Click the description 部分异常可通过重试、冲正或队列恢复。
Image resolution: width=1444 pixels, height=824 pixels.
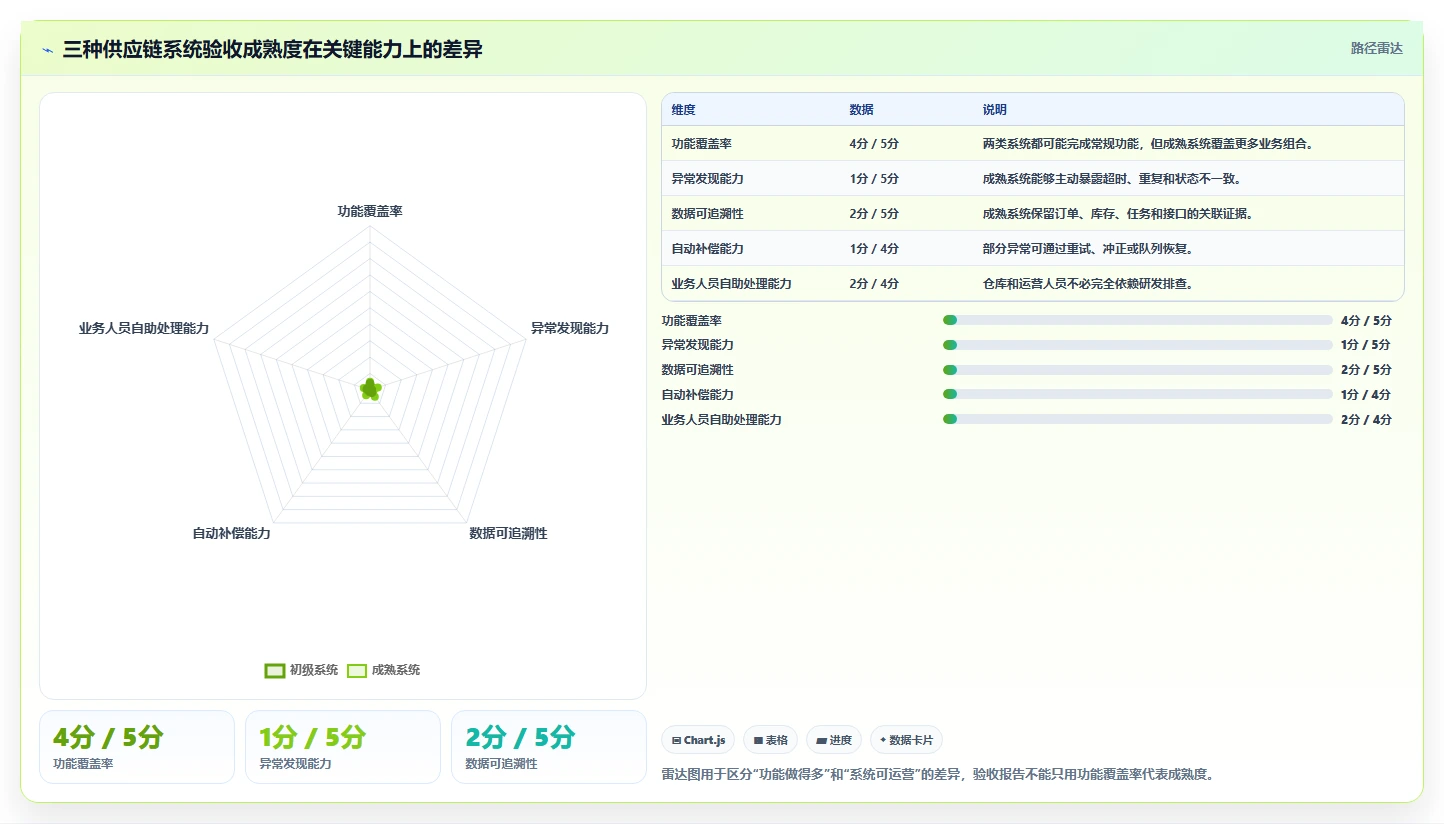coord(1088,248)
